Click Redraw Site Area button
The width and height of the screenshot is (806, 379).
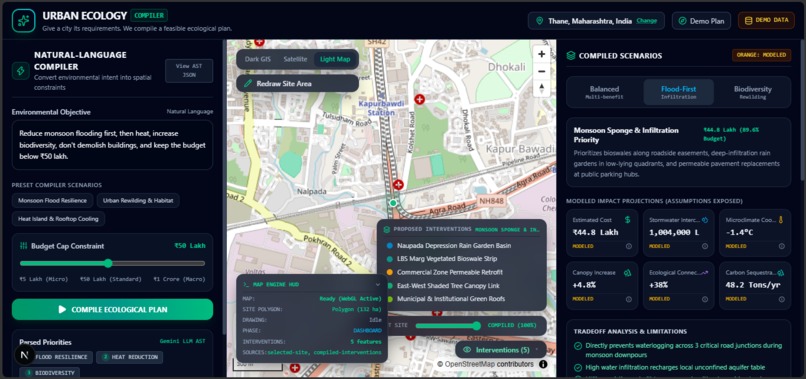(297, 83)
